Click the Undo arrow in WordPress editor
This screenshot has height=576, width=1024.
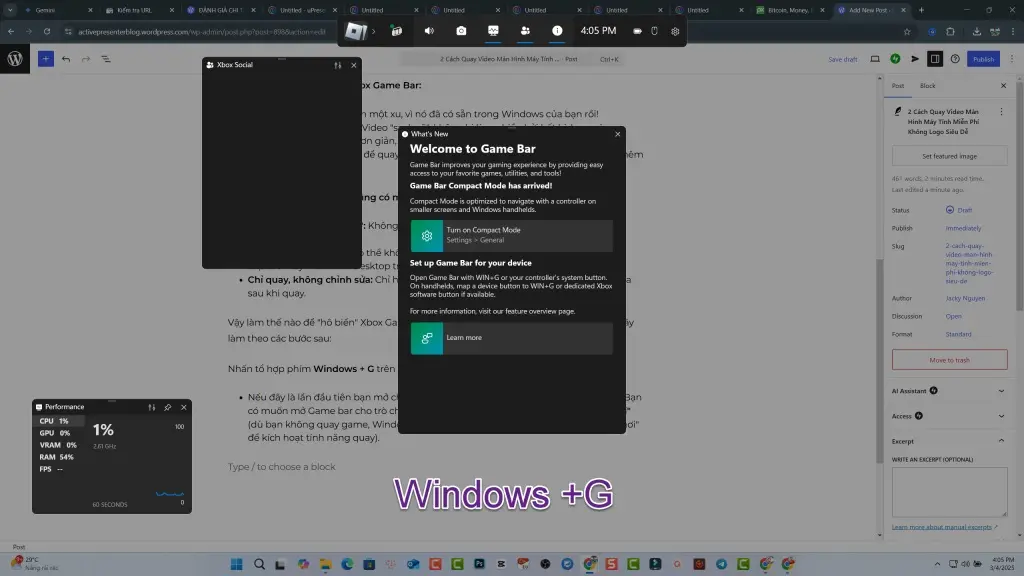click(66, 59)
